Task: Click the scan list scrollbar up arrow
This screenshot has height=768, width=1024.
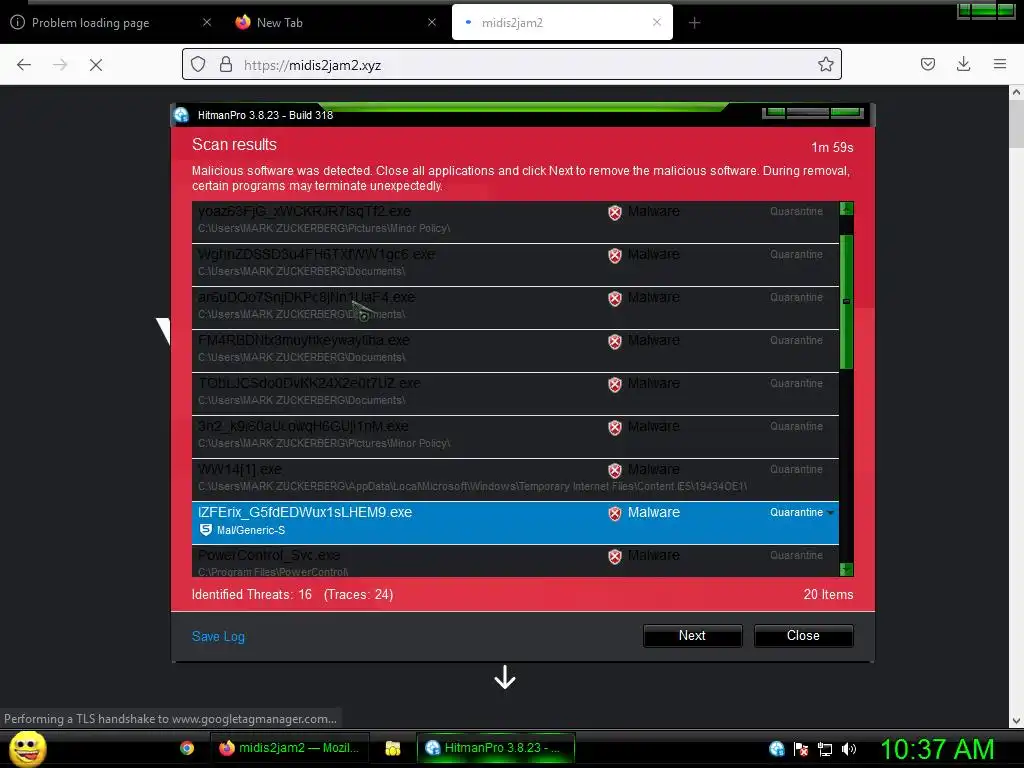Action: [x=846, y=209]
